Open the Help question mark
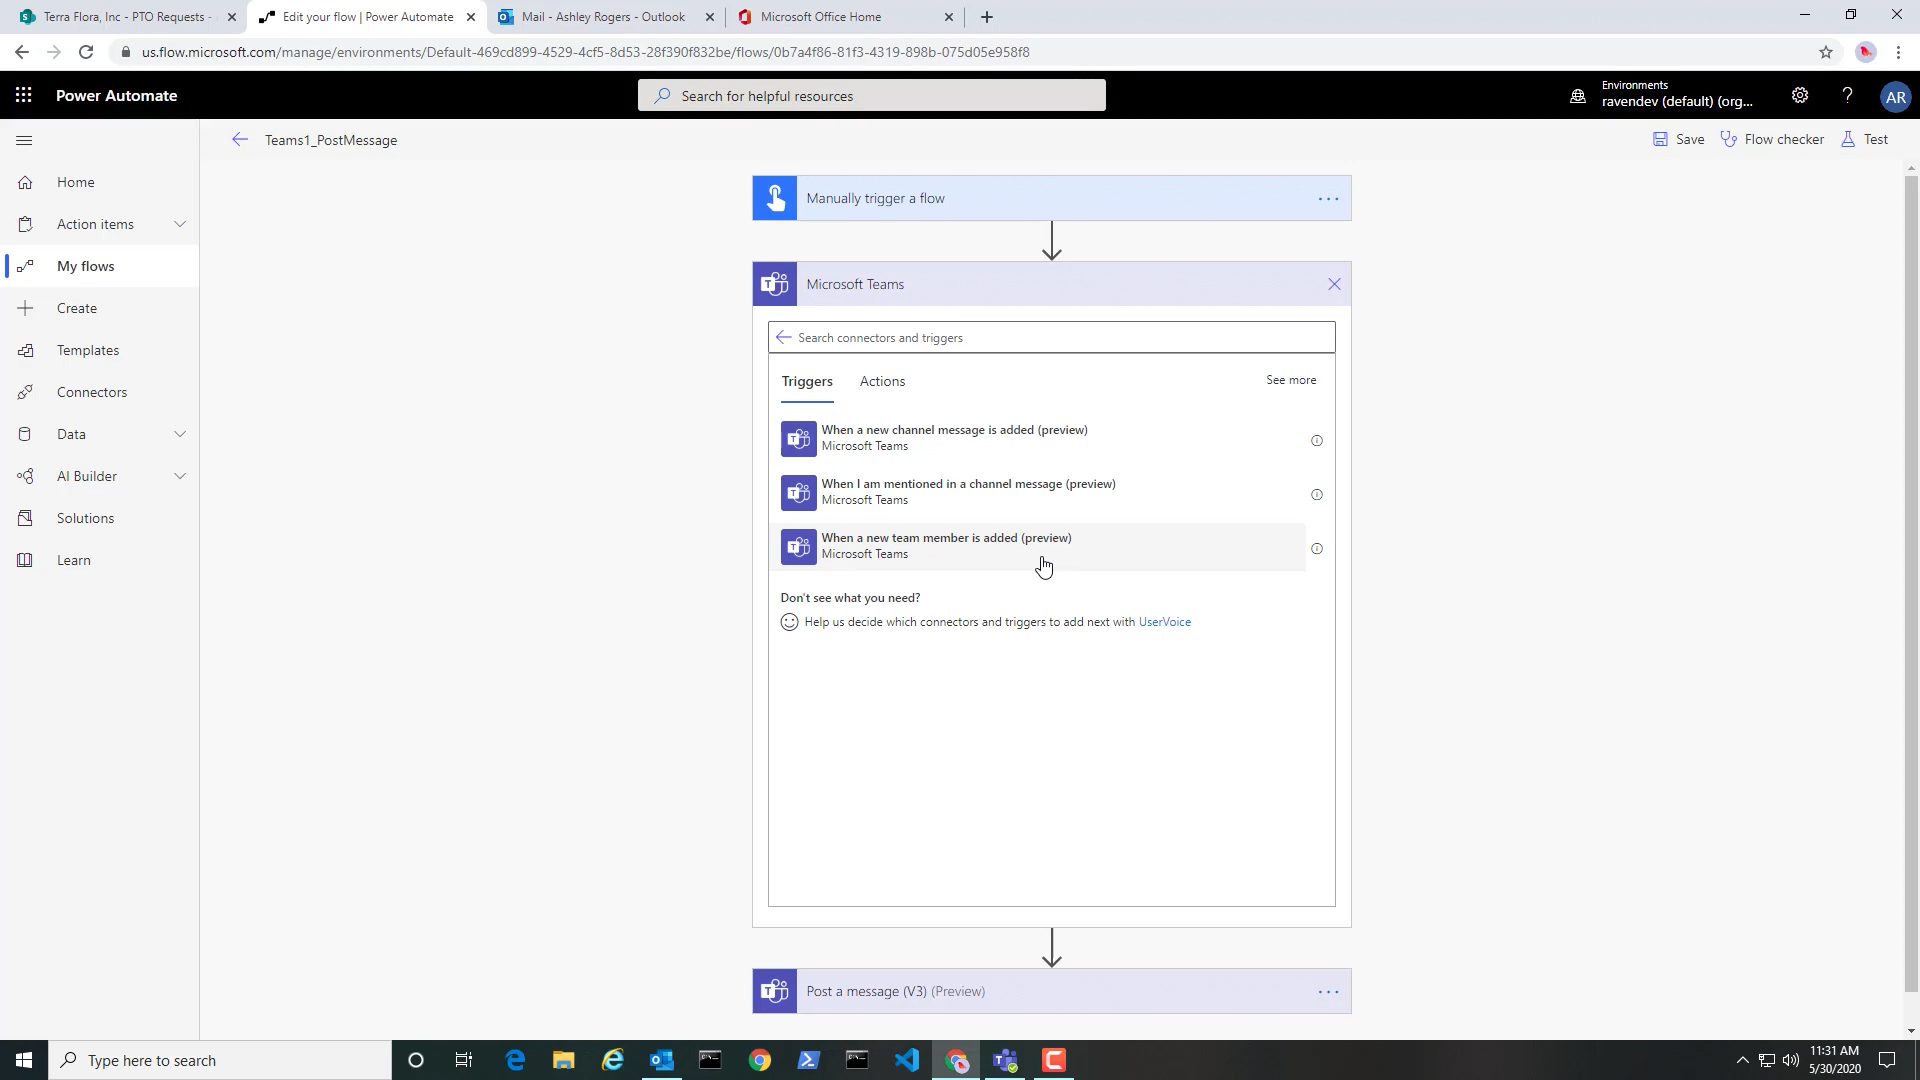Image resolution: width=1920 pixels, height=1080 pixels. tap(1847, 96)
